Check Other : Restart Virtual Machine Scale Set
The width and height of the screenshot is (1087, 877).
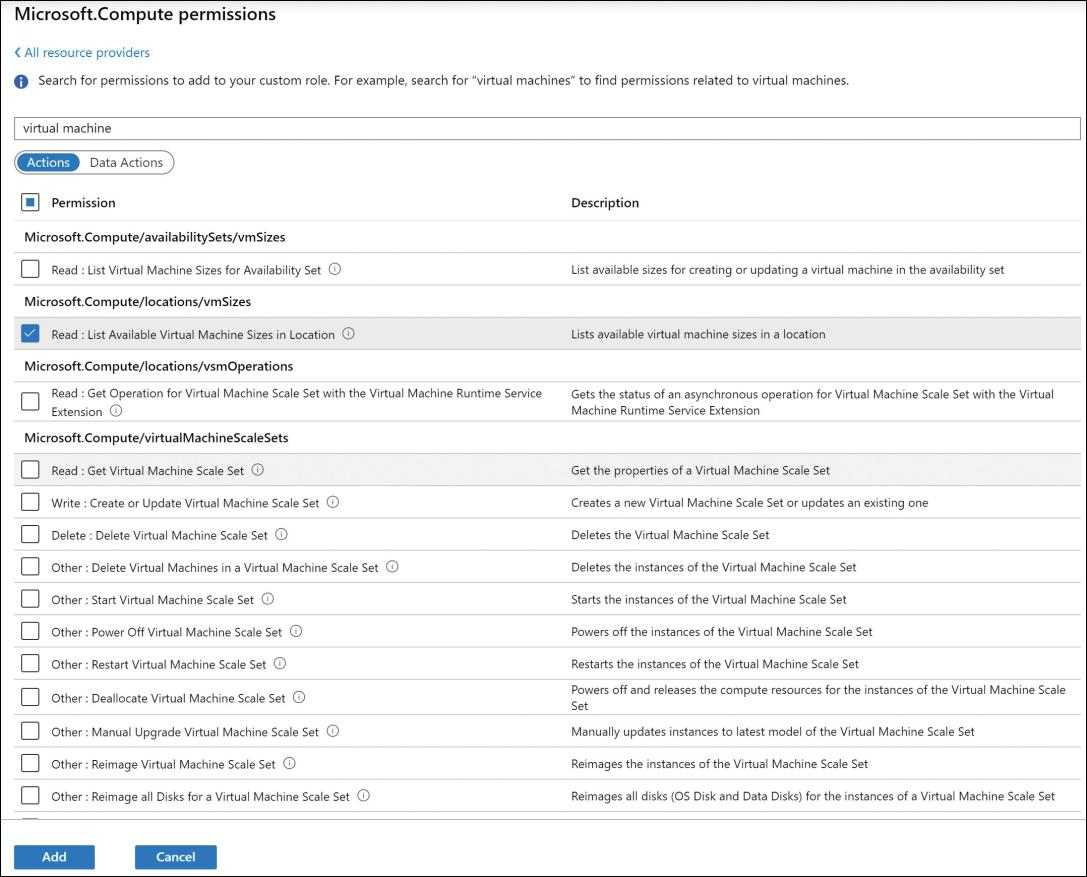[30, 663]
